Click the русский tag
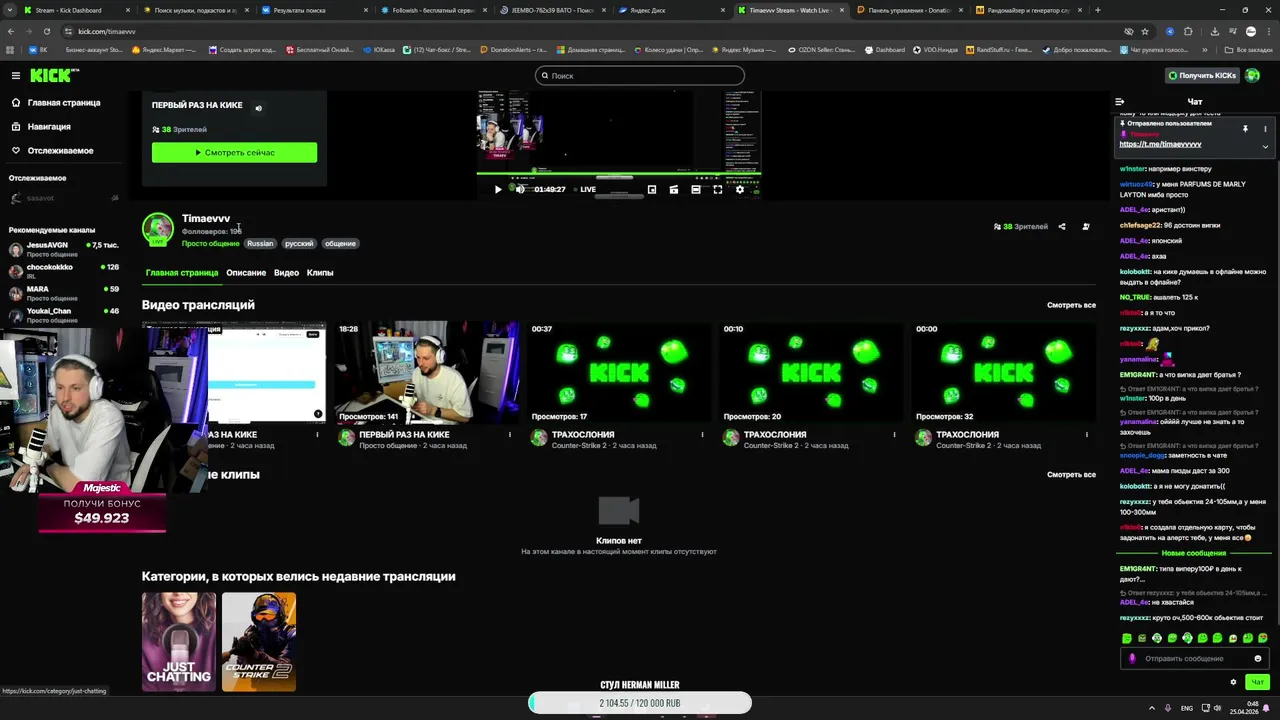The height and width of the screenshot is (720, 1280). pos(299,244)
